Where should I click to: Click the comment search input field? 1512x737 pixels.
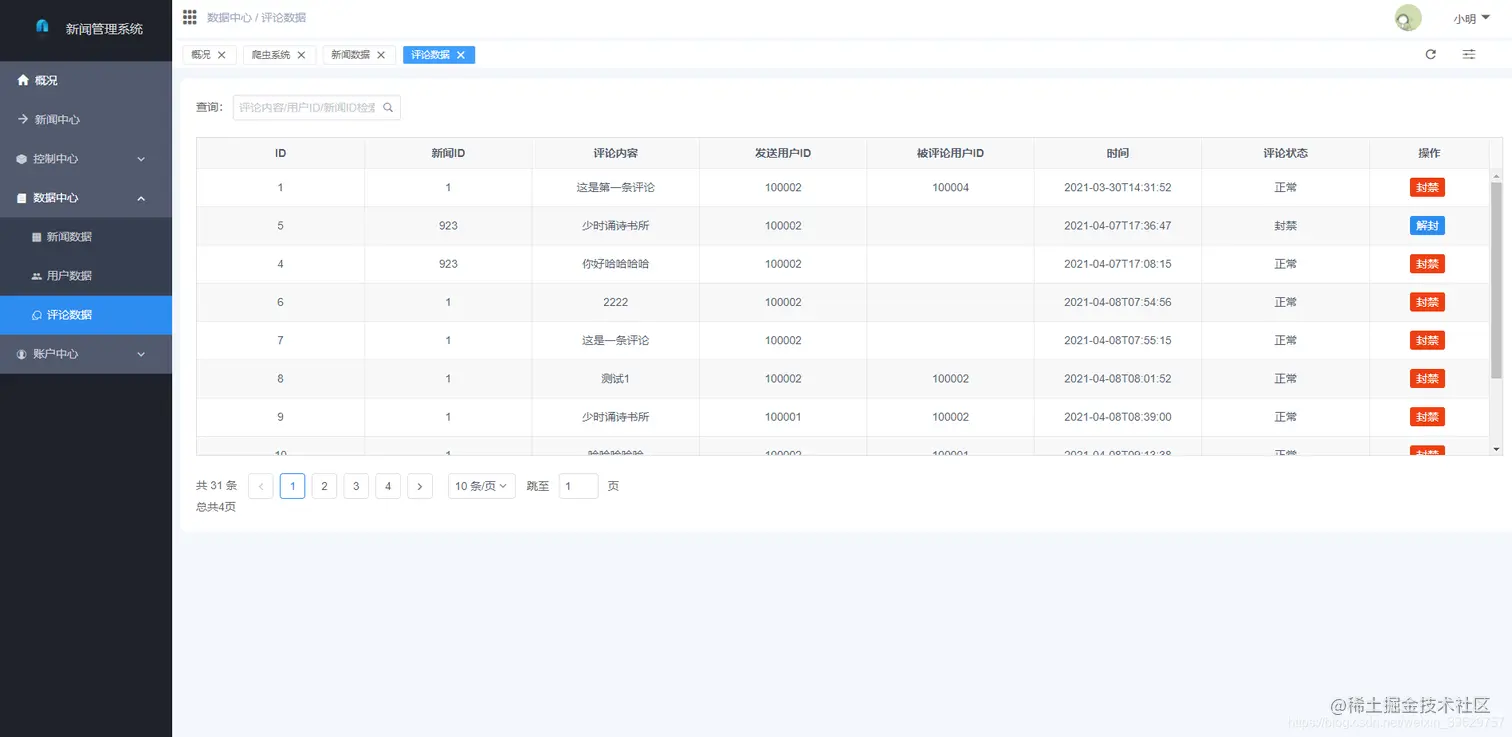pyautogui.click(x=317, y=108)
